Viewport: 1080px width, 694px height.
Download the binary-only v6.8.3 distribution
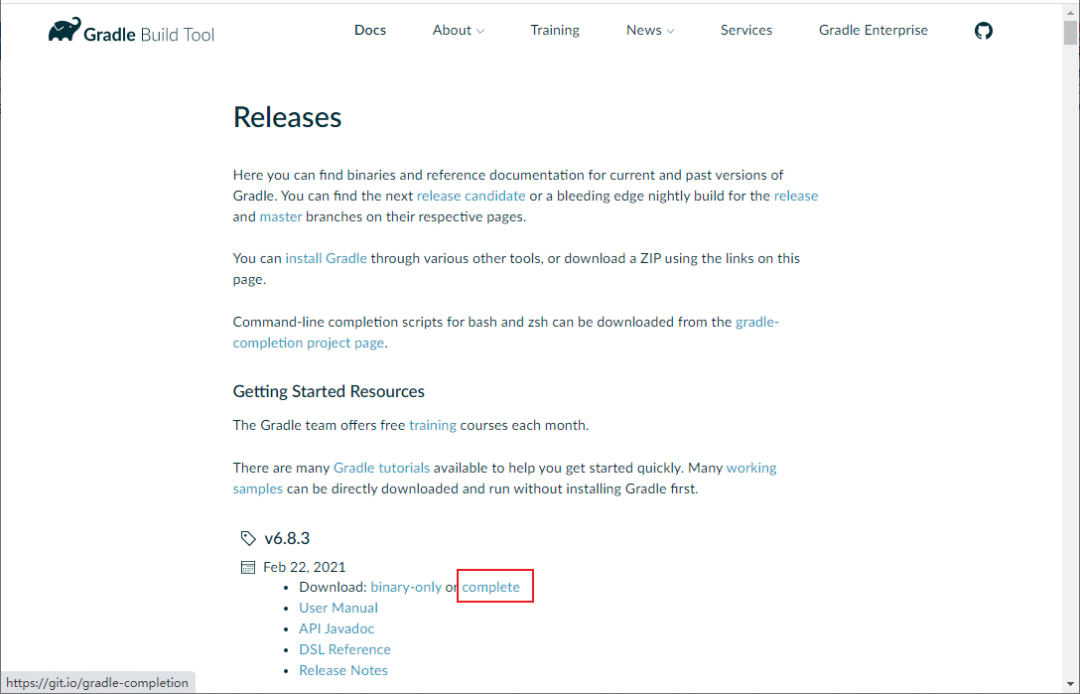pos(406,587)
